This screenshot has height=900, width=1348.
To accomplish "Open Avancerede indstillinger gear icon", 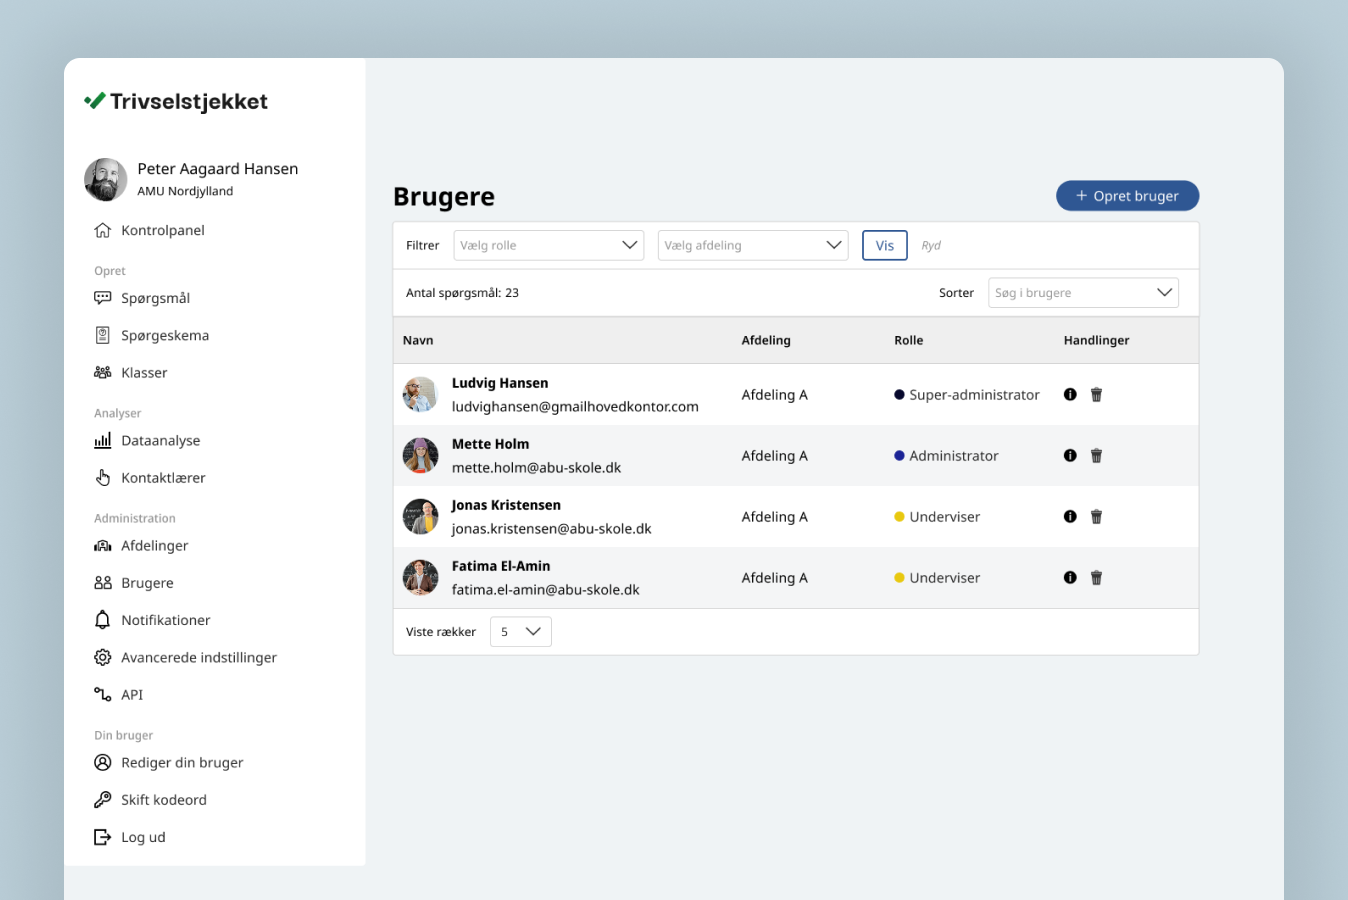I will [x=102, y=658].
